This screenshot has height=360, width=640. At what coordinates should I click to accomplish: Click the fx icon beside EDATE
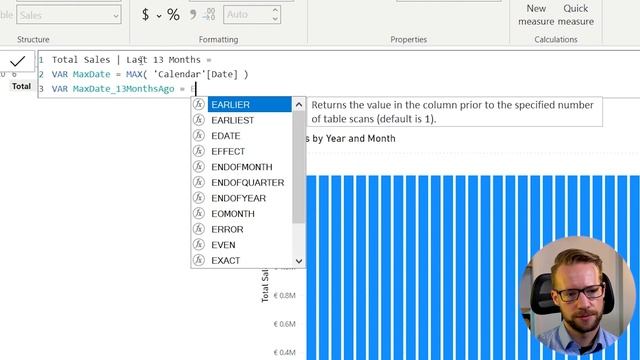tap(199, 135)
